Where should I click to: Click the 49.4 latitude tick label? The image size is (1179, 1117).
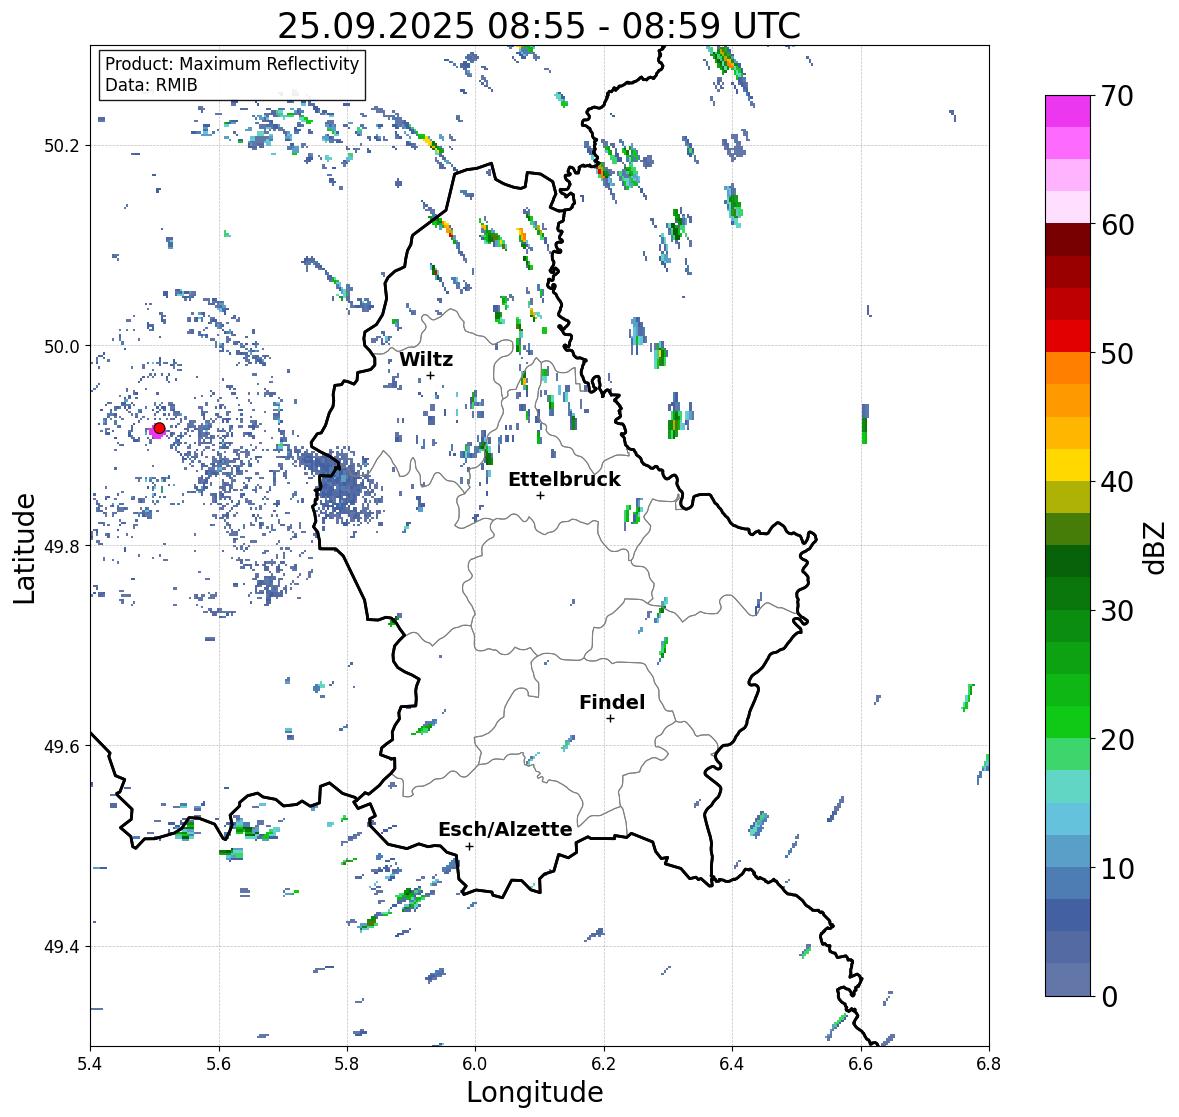[62, 946]
